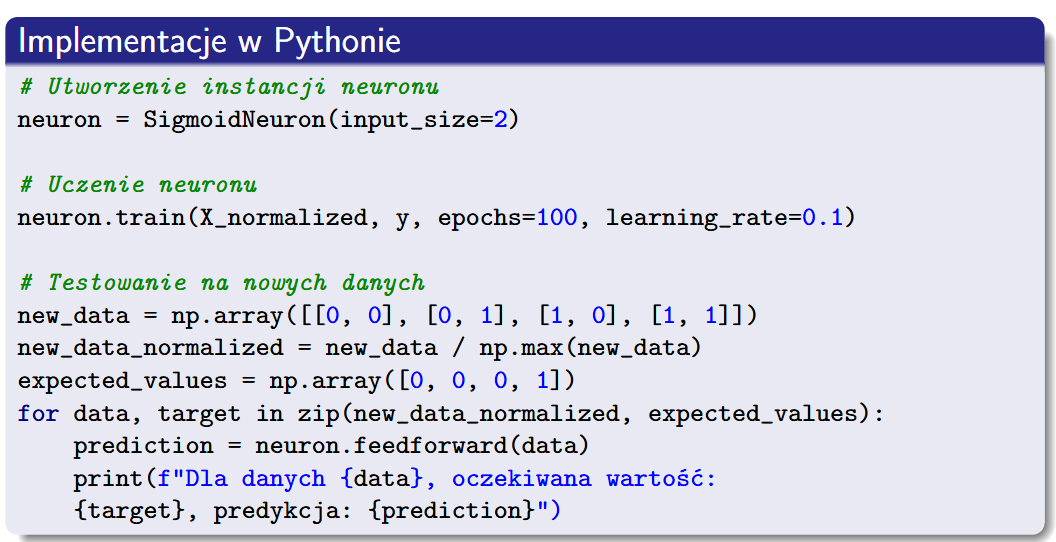Click the 'new_data_normalized' assignment variable

150,348
